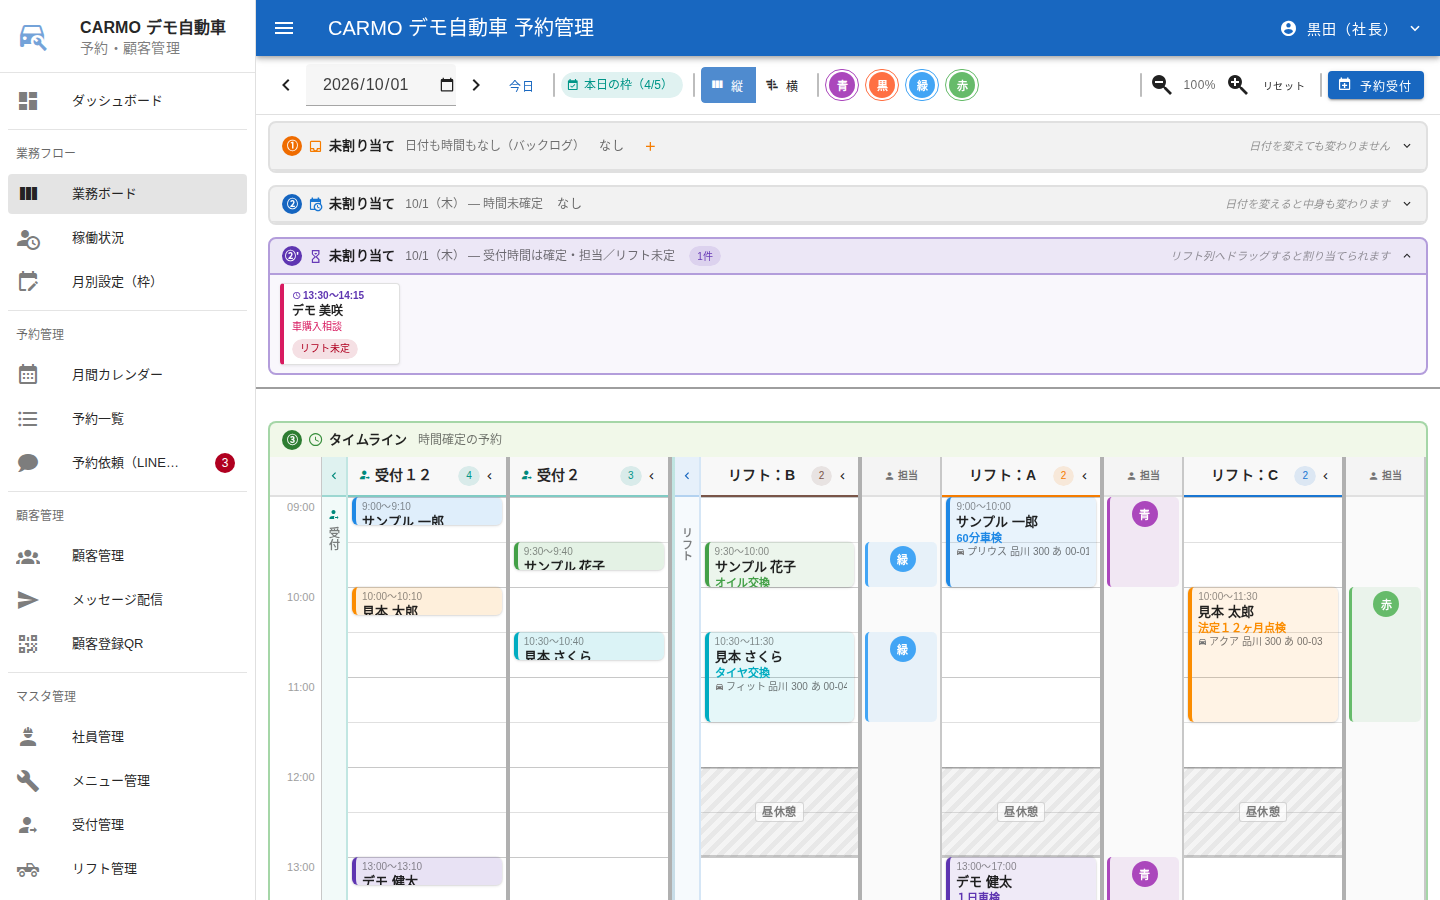The height and width of the screenshot is (900, 1440).
Task: Open 予約依頼（LINE） menu item
Action: (127, 463)
